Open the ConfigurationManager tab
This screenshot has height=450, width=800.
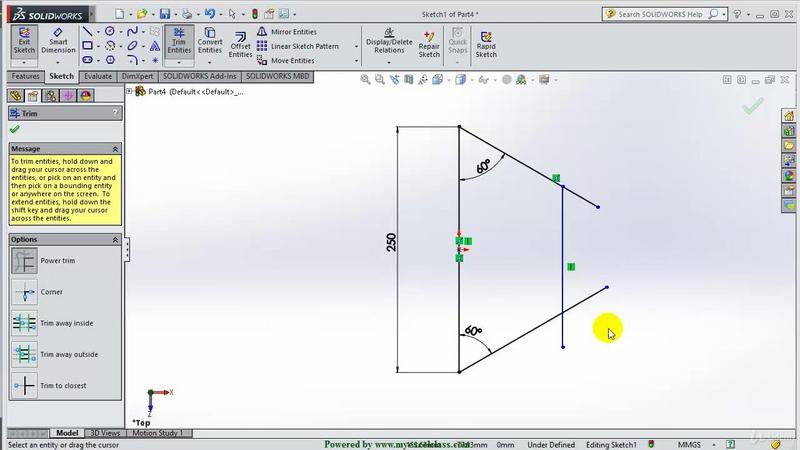pyautogui.click(x=51, y=95)
